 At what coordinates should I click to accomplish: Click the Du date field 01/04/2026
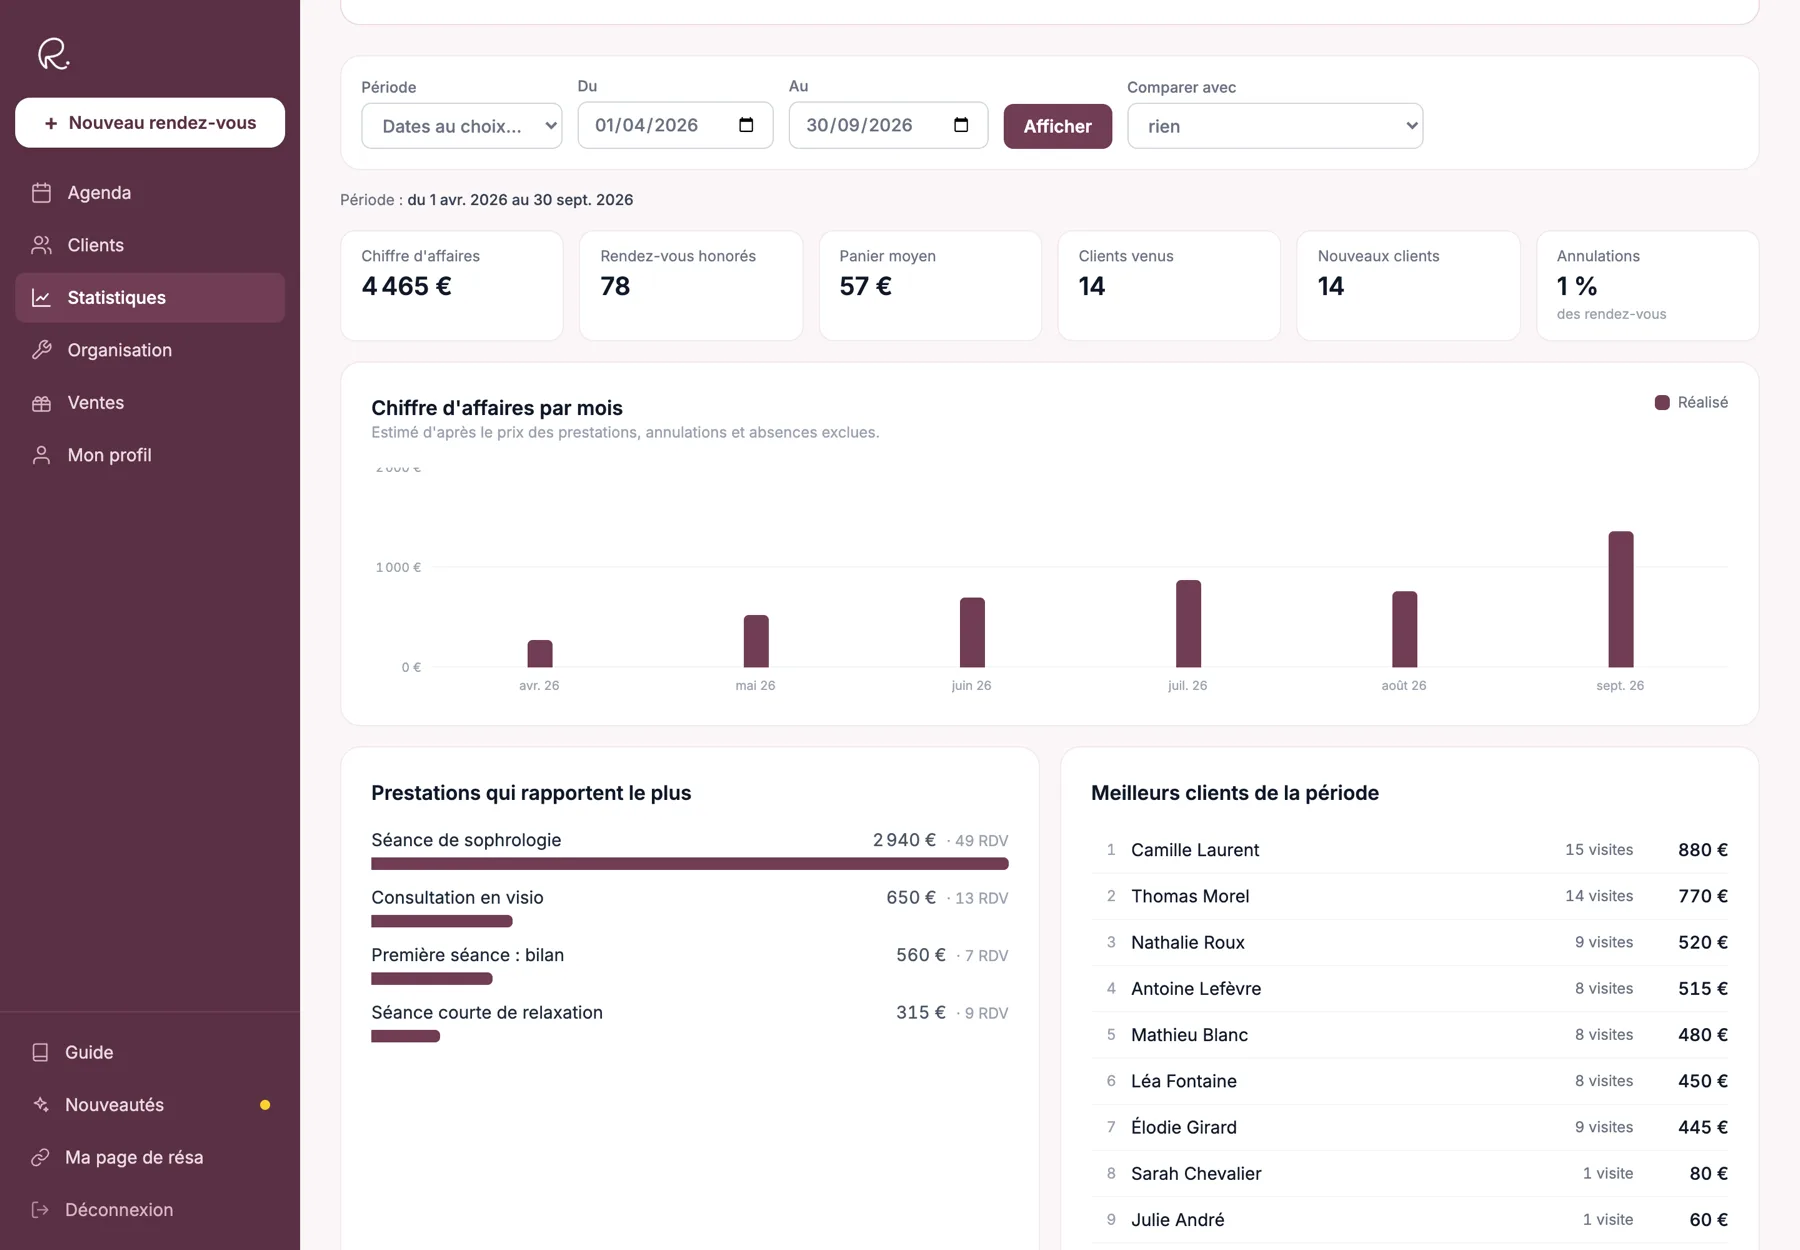[x=675, y=125]
